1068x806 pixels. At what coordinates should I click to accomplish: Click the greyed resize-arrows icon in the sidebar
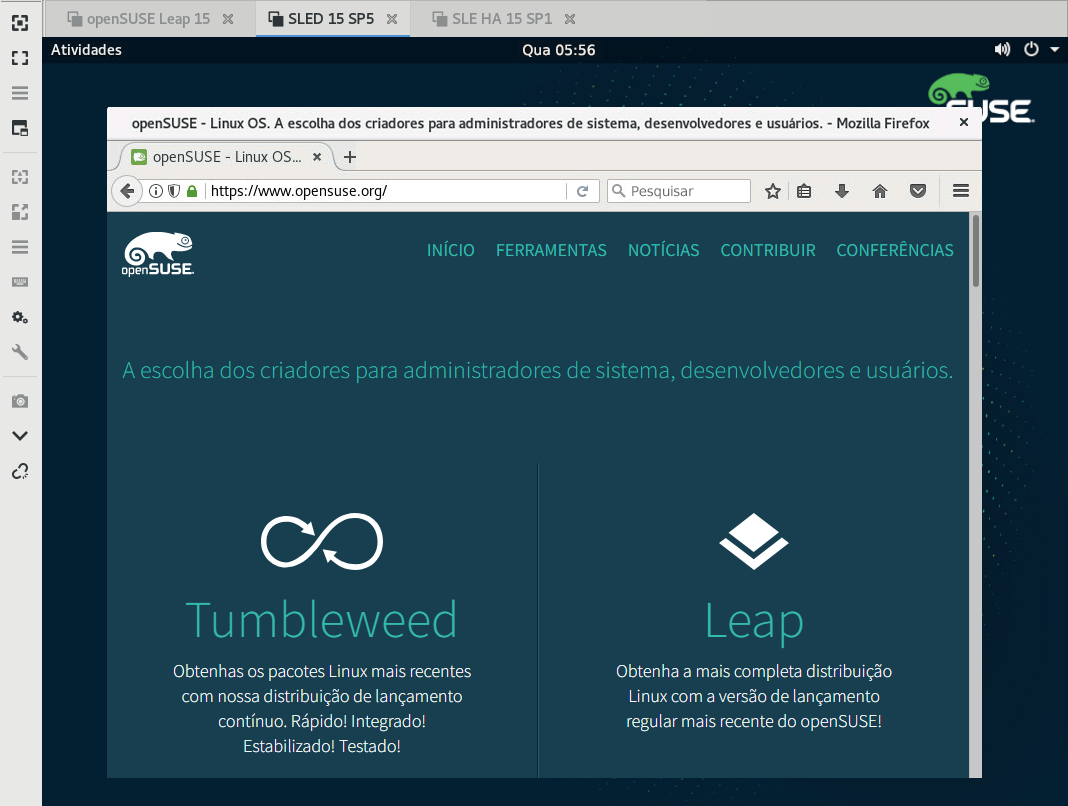[20, 177]
